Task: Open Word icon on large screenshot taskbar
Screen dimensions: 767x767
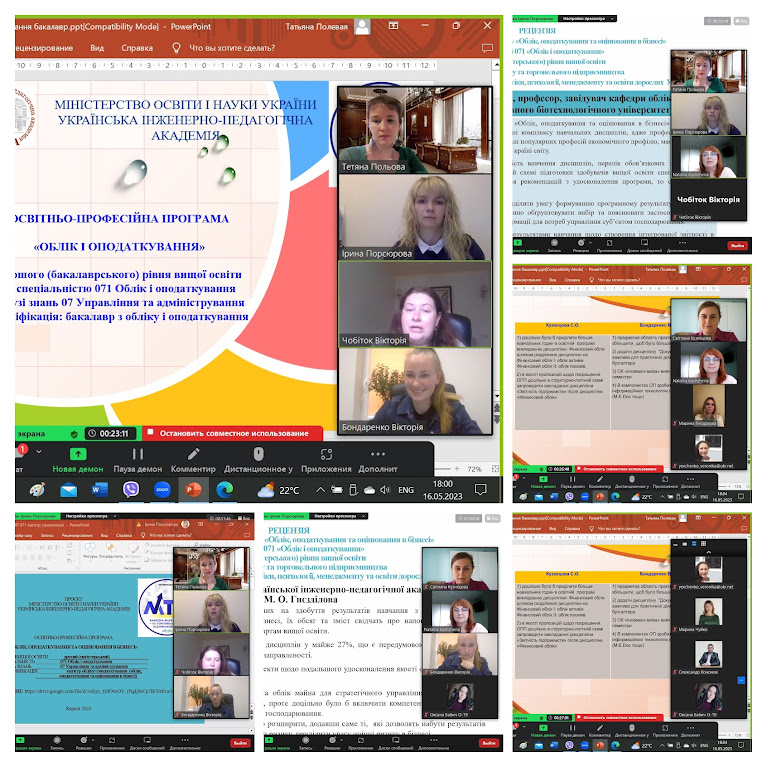Action: click(x=100, y=490)
